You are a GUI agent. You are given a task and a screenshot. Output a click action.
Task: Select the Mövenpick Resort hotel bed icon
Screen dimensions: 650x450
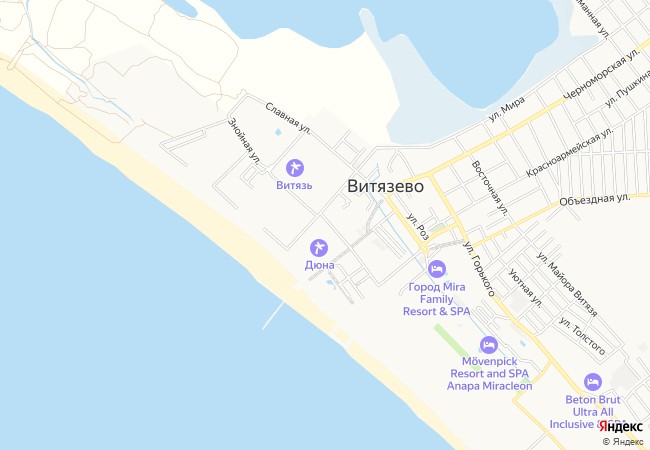point(489,345)
